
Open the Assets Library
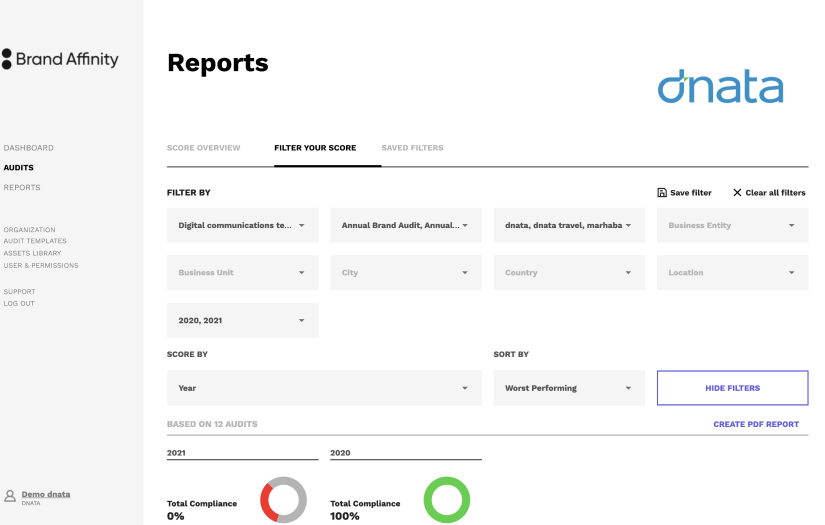[32, 253]
